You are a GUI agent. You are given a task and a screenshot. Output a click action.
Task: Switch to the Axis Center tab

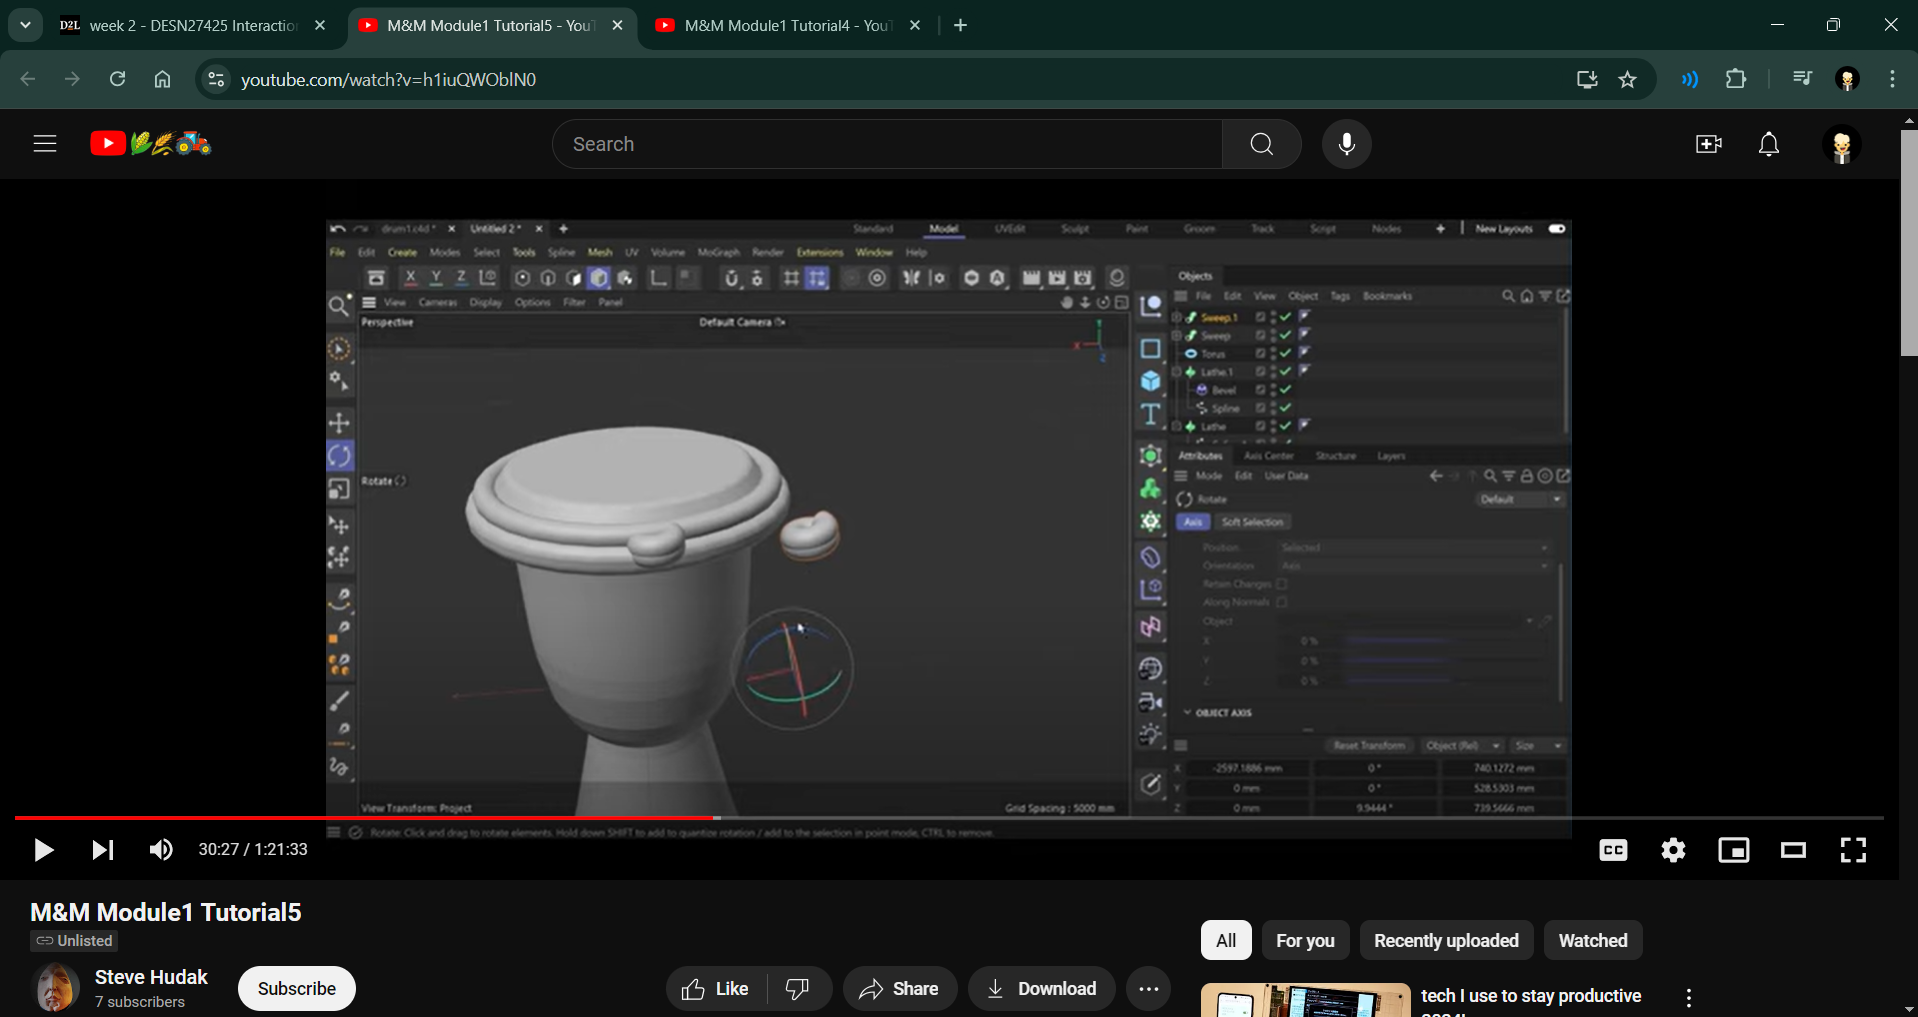[1269, 456]
